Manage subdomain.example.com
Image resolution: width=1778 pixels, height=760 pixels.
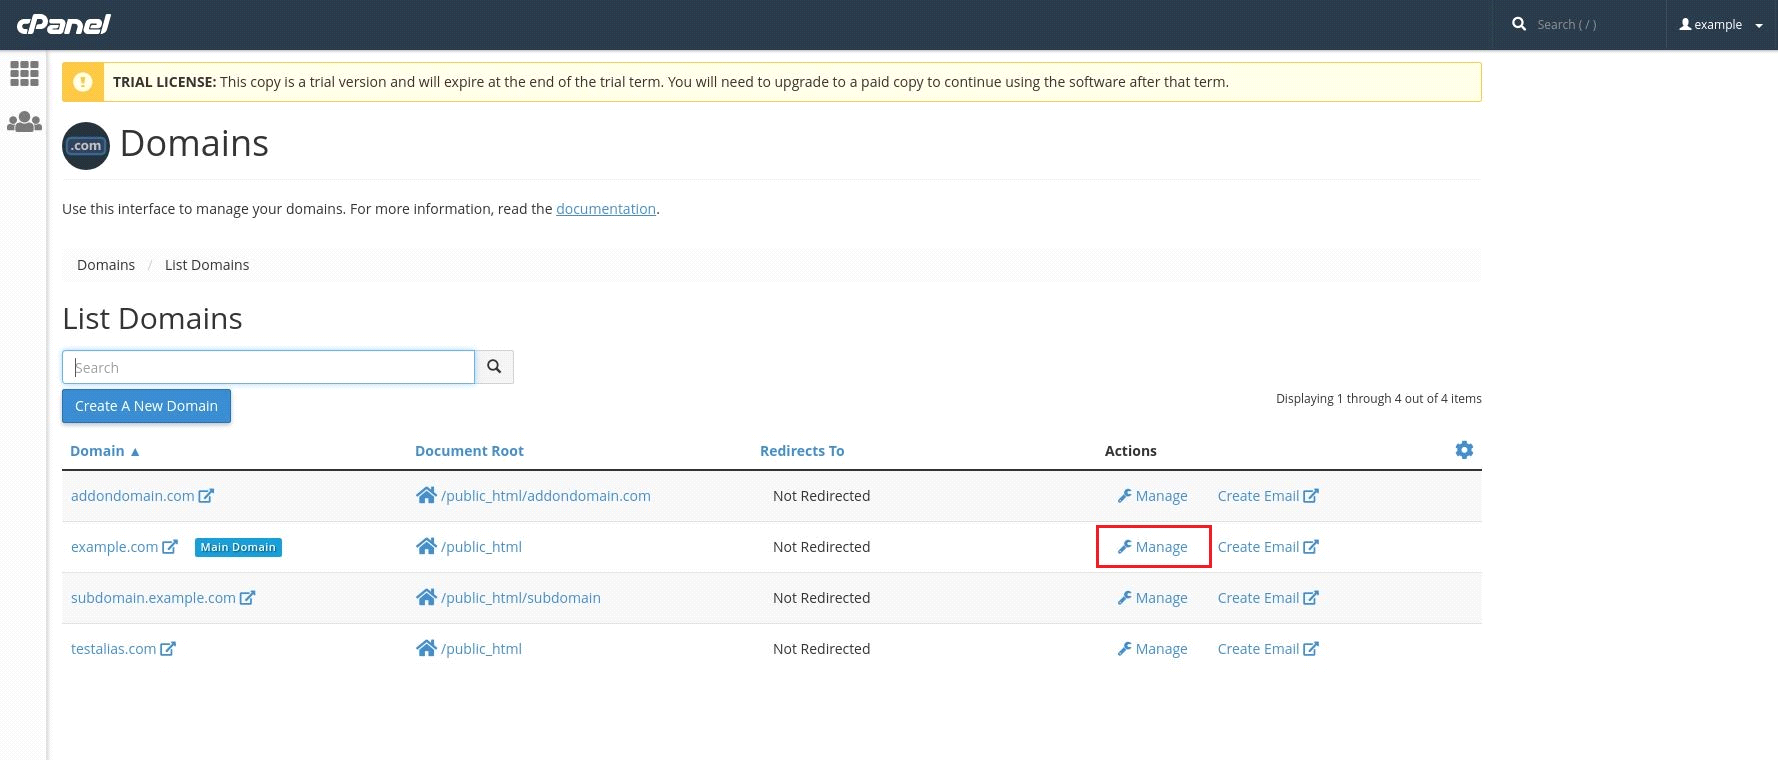(1153, 598)
